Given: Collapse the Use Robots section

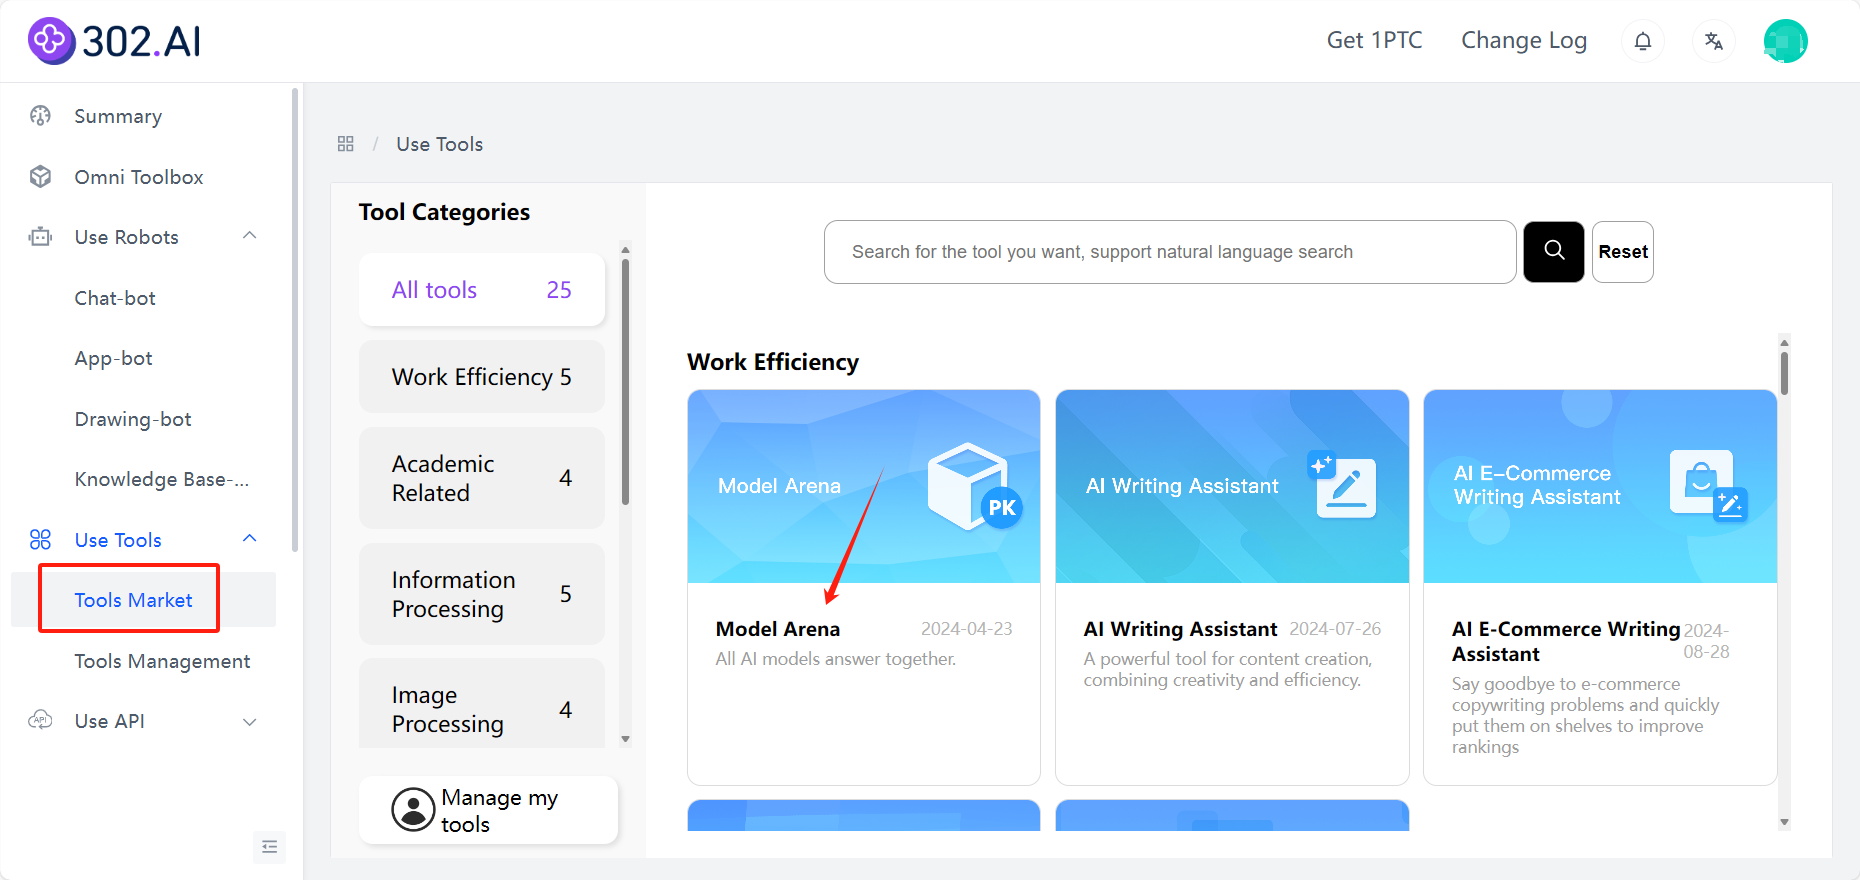Looking at the screenshot, I should (x=250, y=236).
